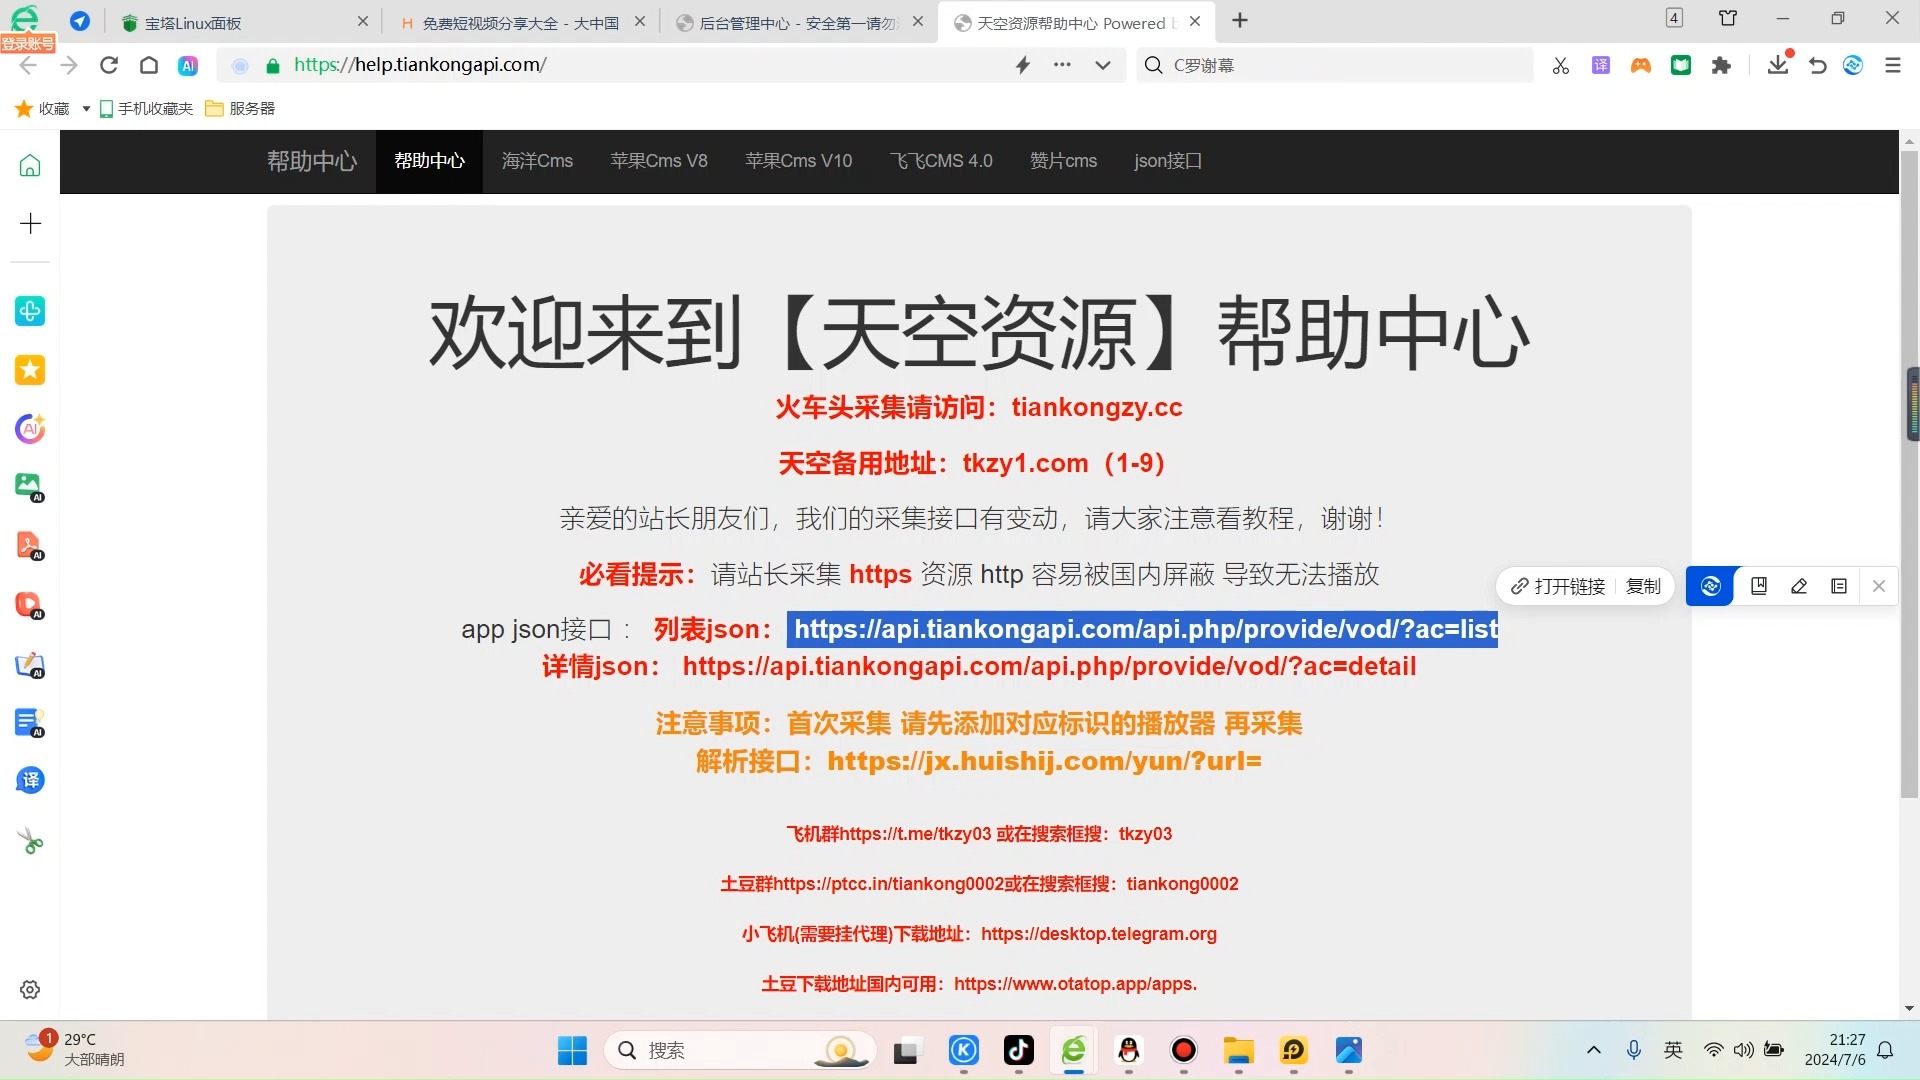Image resolution: width=1920 pixels, height=1080 pixels.
Task: Click the scrollbar down arrow
Action: click(1909, 1009)
